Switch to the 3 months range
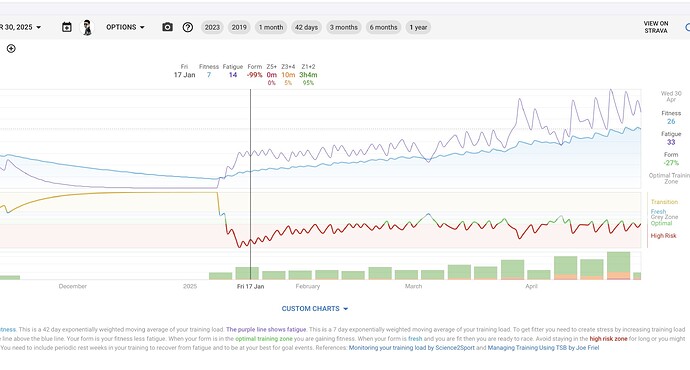The height and width of the screenshot is (370, 690). (x=344, y=27)
